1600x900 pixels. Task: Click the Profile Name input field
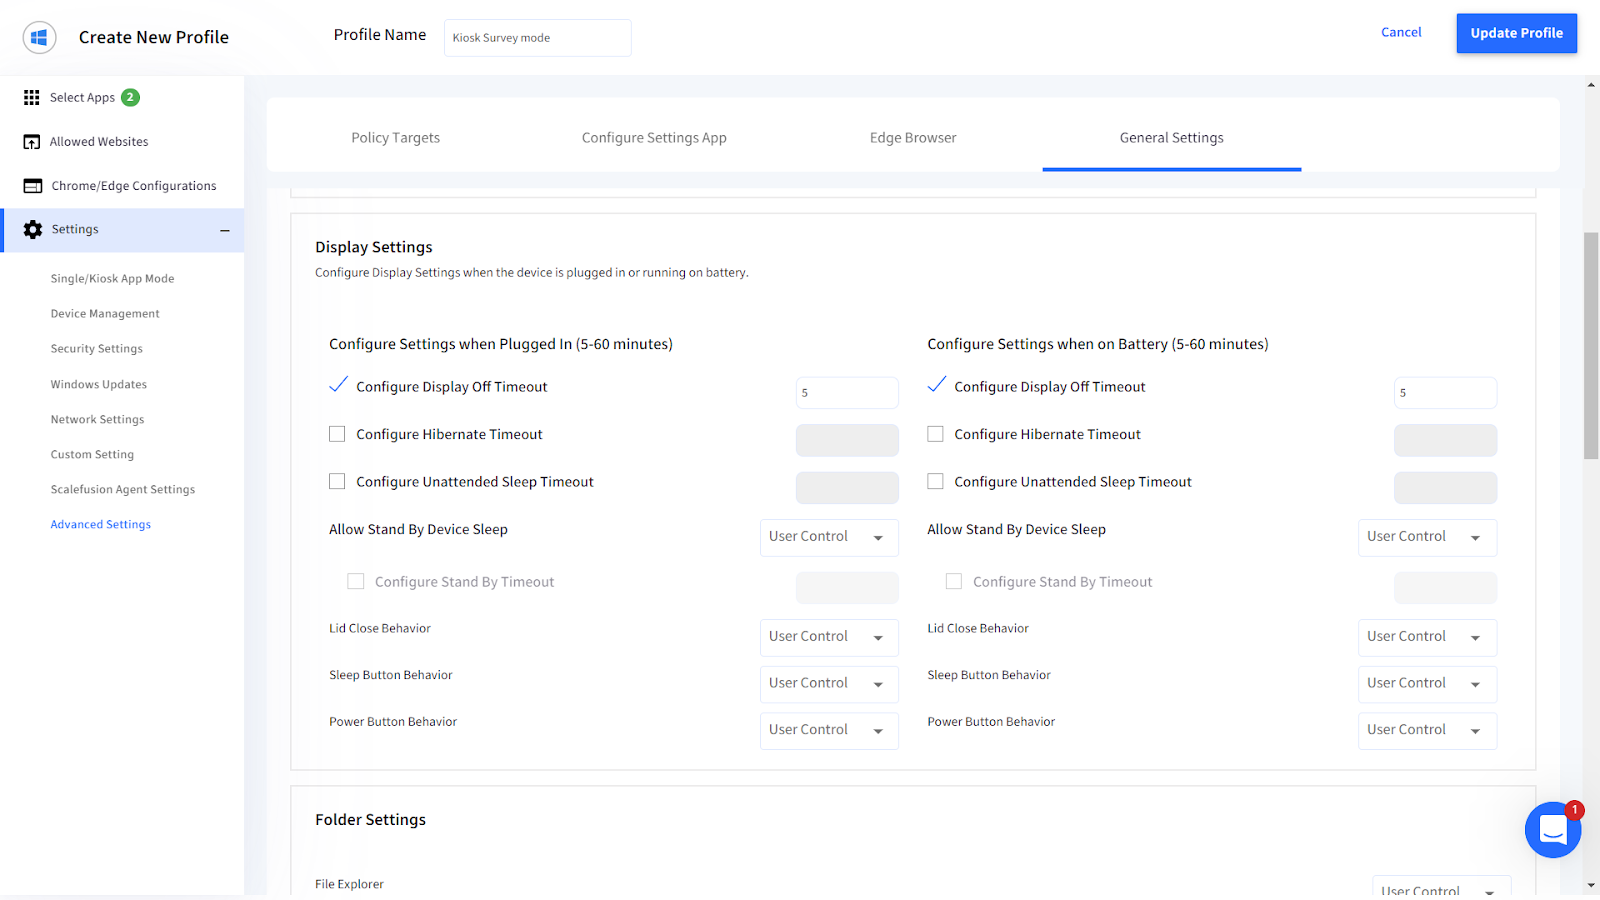coord(537,37)
